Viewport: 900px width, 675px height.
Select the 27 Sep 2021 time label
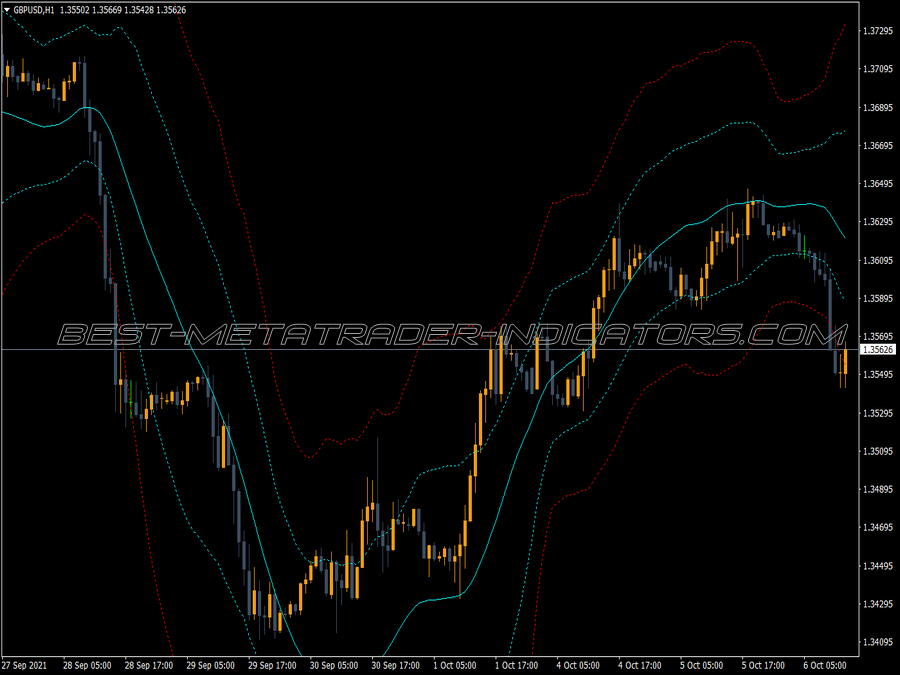[24, 665]
